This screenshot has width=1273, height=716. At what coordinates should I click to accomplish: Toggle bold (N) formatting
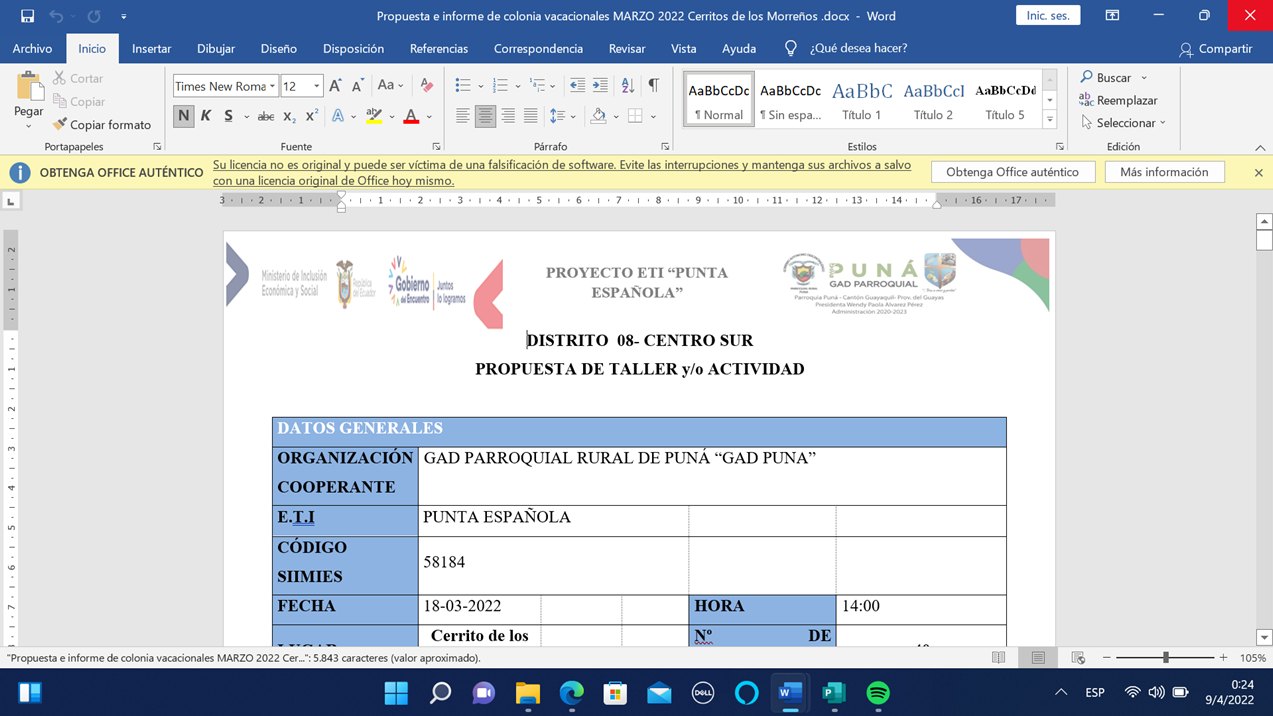point(183,116)
